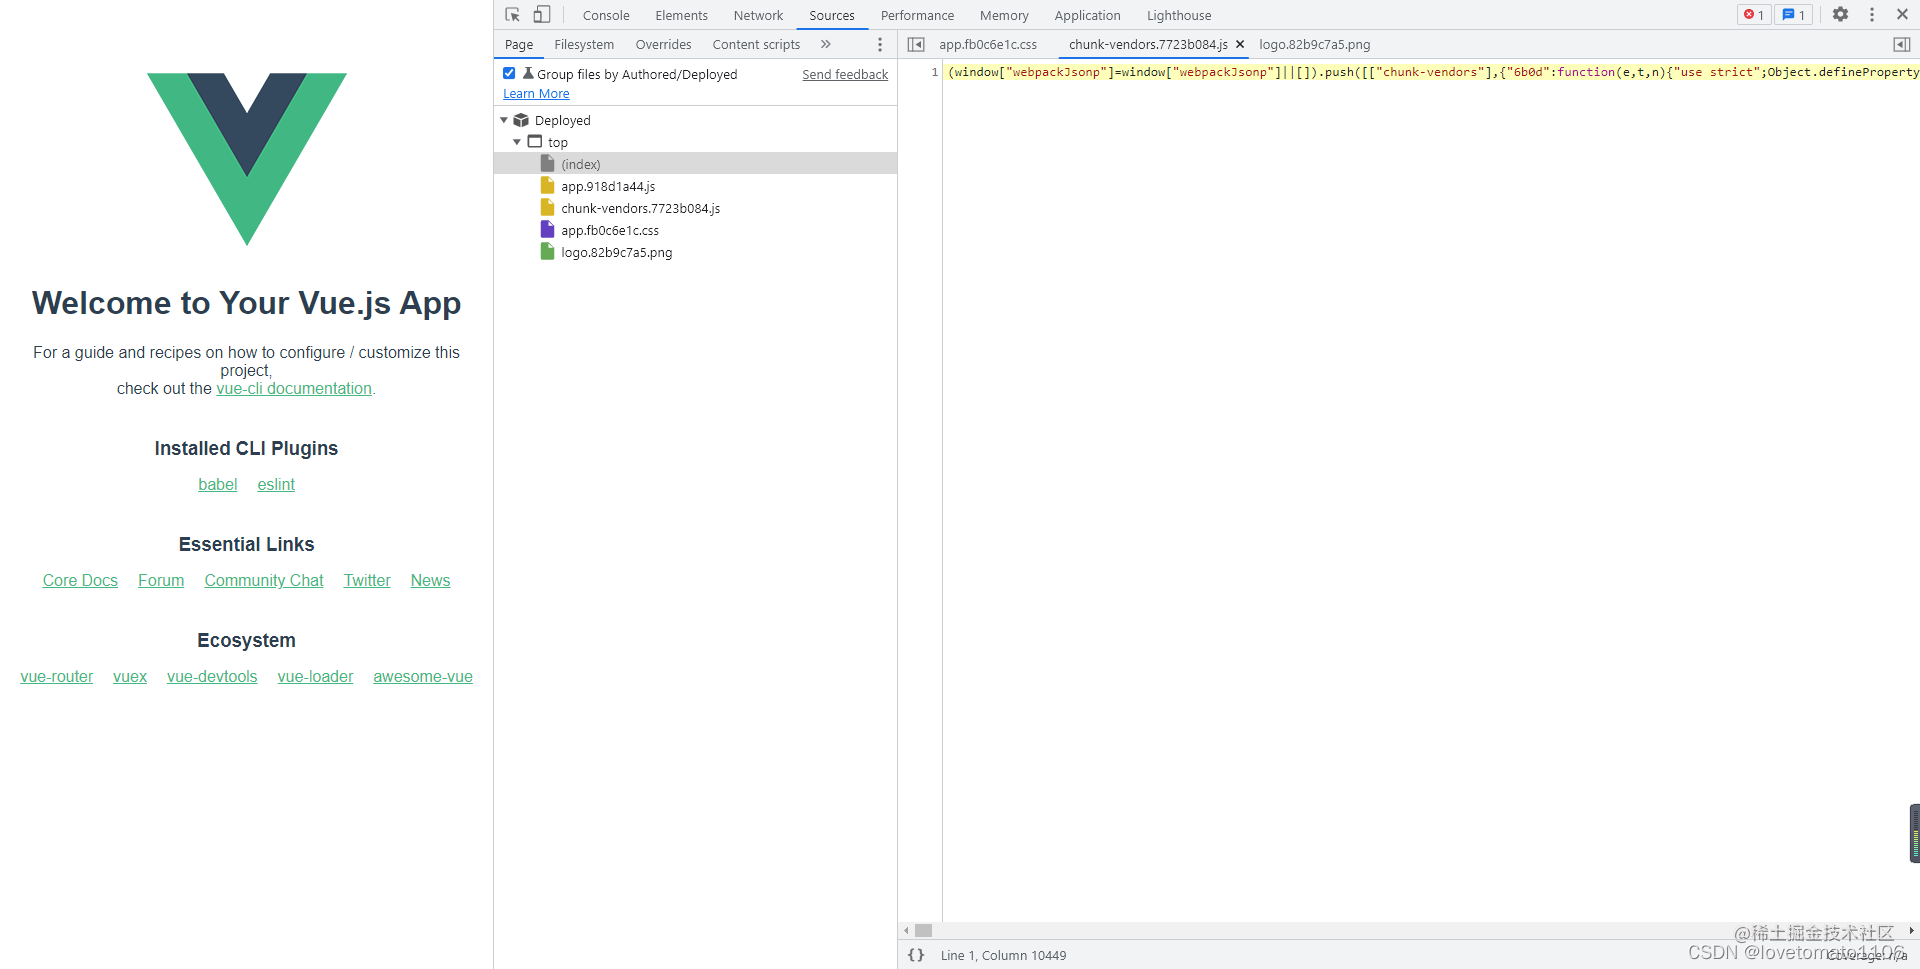Close the chunk-vendors.7723b084.js editor tab

tap(1240, 44)
